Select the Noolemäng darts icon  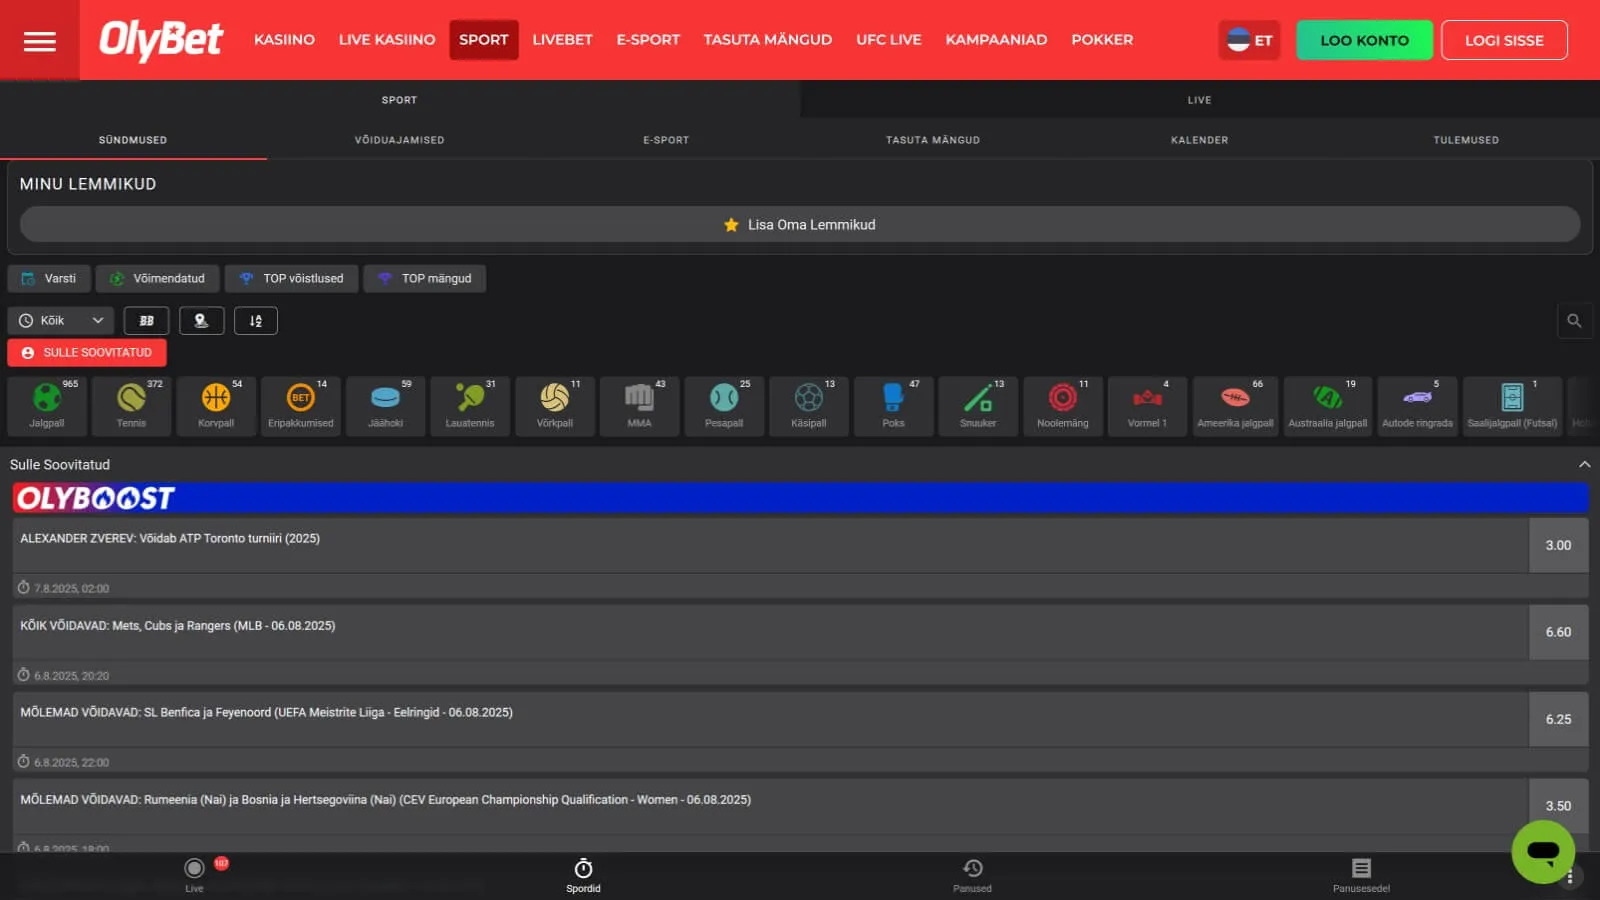click(1063, 405)
